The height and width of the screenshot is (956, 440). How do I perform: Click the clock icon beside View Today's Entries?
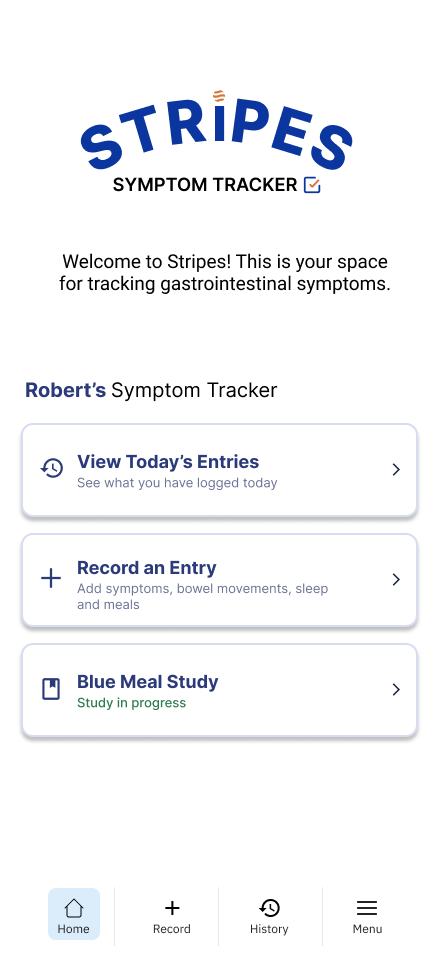coord(52,468)
